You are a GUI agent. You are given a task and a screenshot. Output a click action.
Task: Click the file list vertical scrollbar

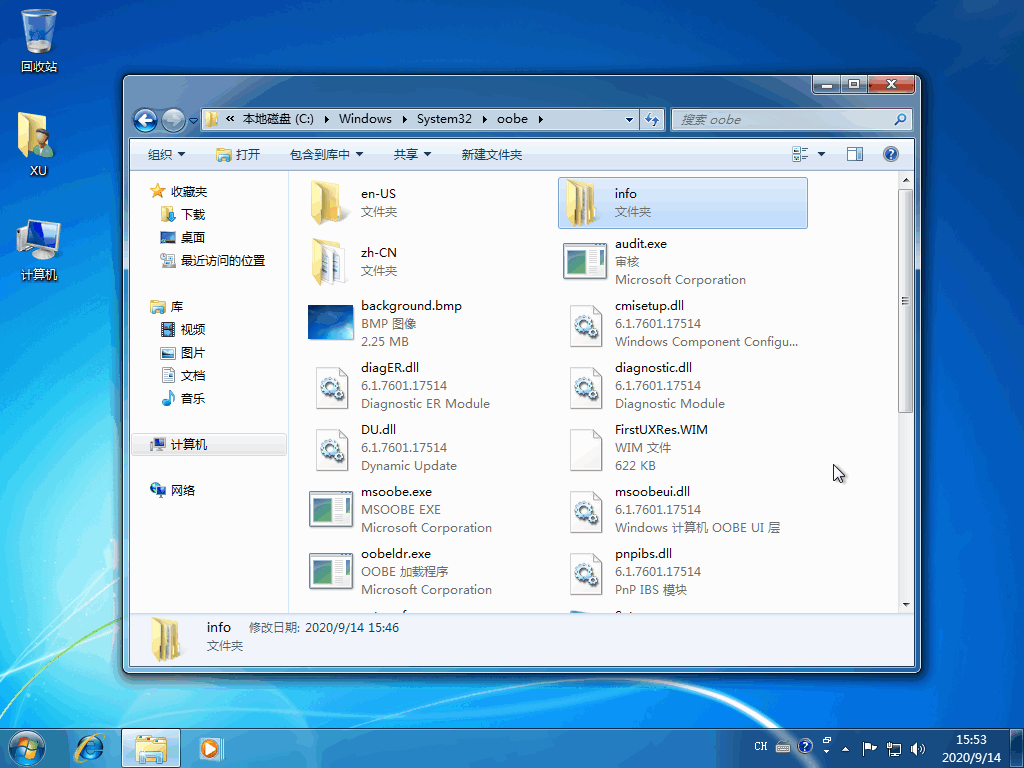click(x=906, y=300)
